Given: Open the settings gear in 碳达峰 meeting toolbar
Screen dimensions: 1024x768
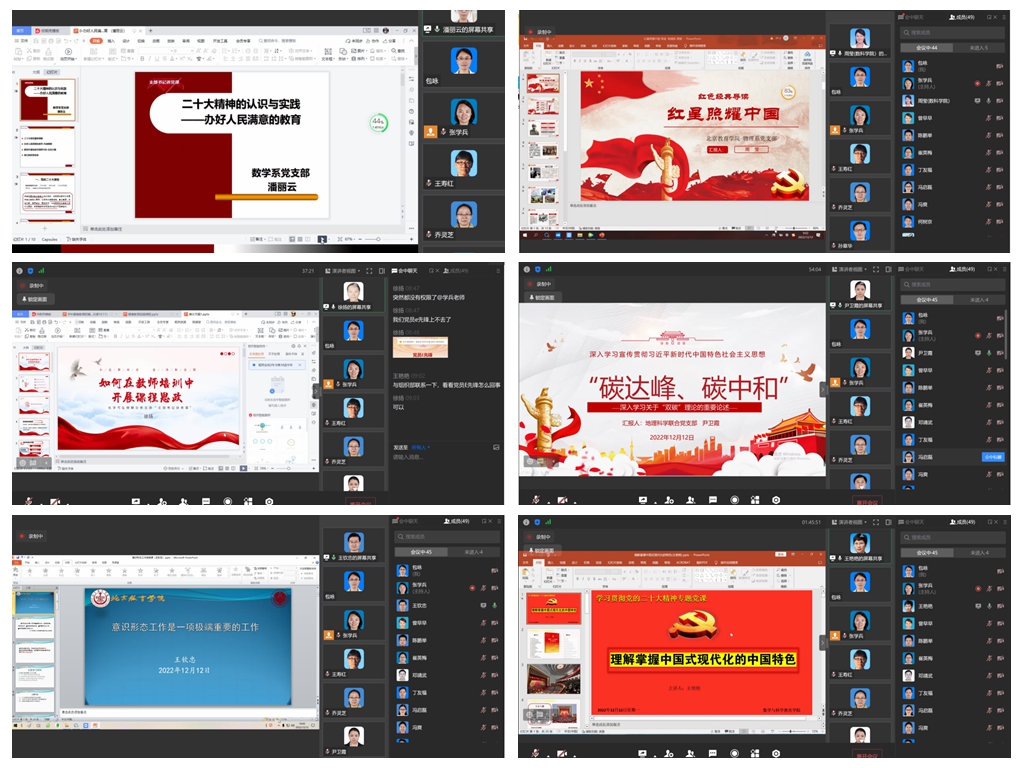Looking at the screenshot, I should pos(776,500).
